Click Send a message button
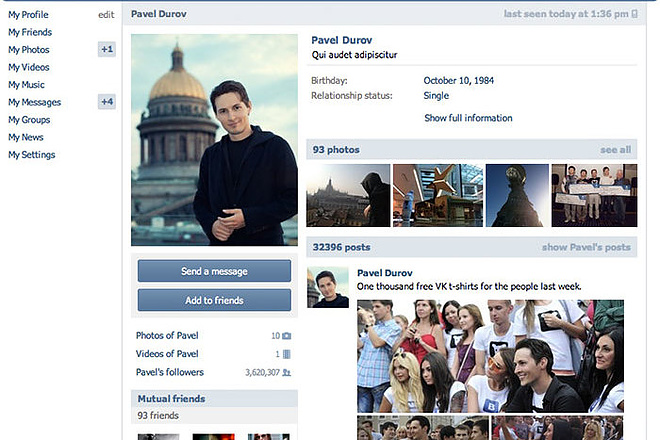This screenshot has width=660, height=440. point(214,271)
